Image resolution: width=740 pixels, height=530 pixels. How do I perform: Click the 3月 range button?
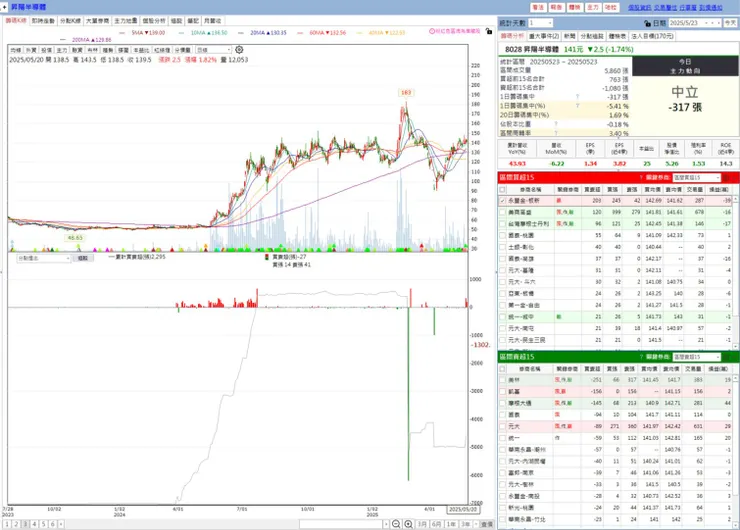coord(422,524)
